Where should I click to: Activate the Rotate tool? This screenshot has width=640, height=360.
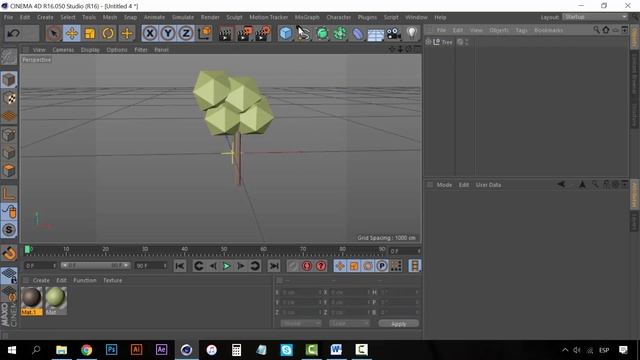coord(108,33)
